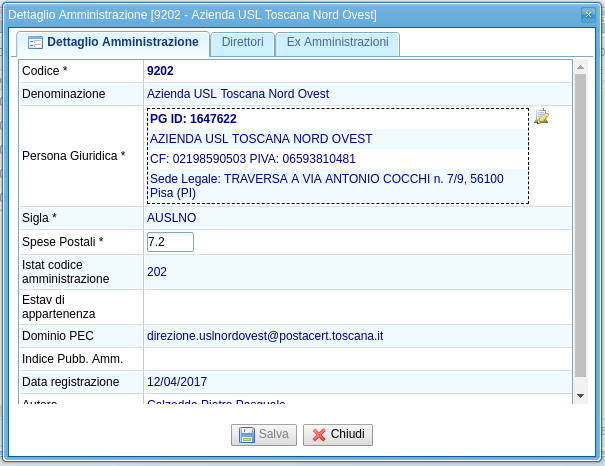
Task: Click the Estav di appartenenza label
Action: tap(59, 307)
